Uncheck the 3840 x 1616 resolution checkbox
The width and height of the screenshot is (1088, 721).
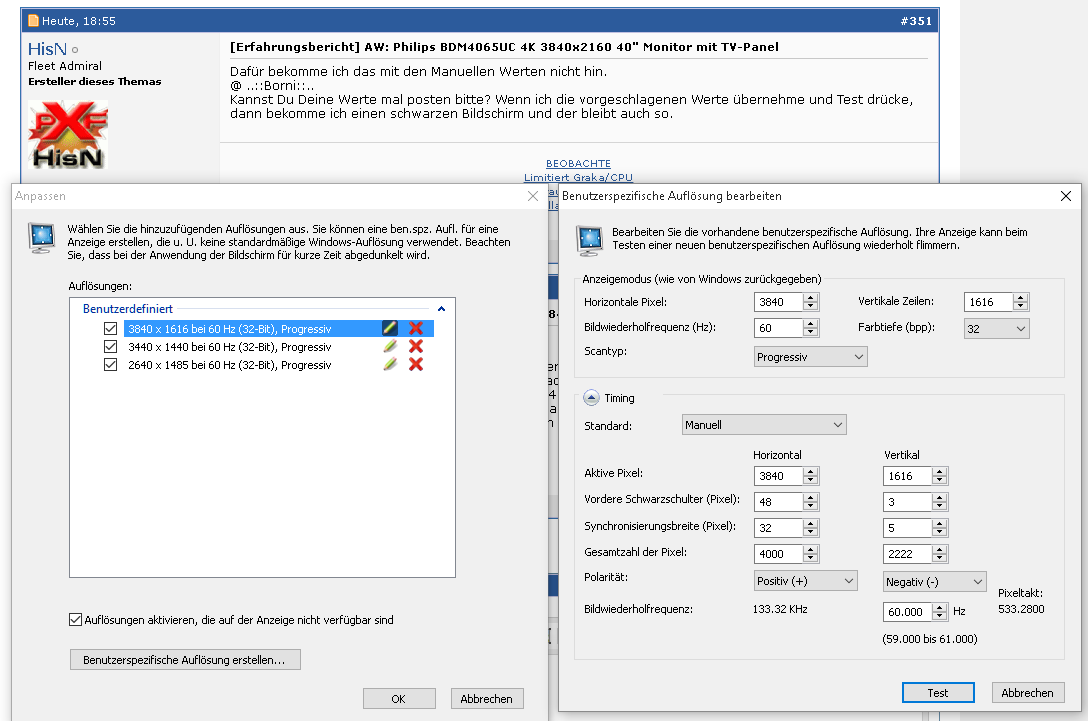coord(110,328)
